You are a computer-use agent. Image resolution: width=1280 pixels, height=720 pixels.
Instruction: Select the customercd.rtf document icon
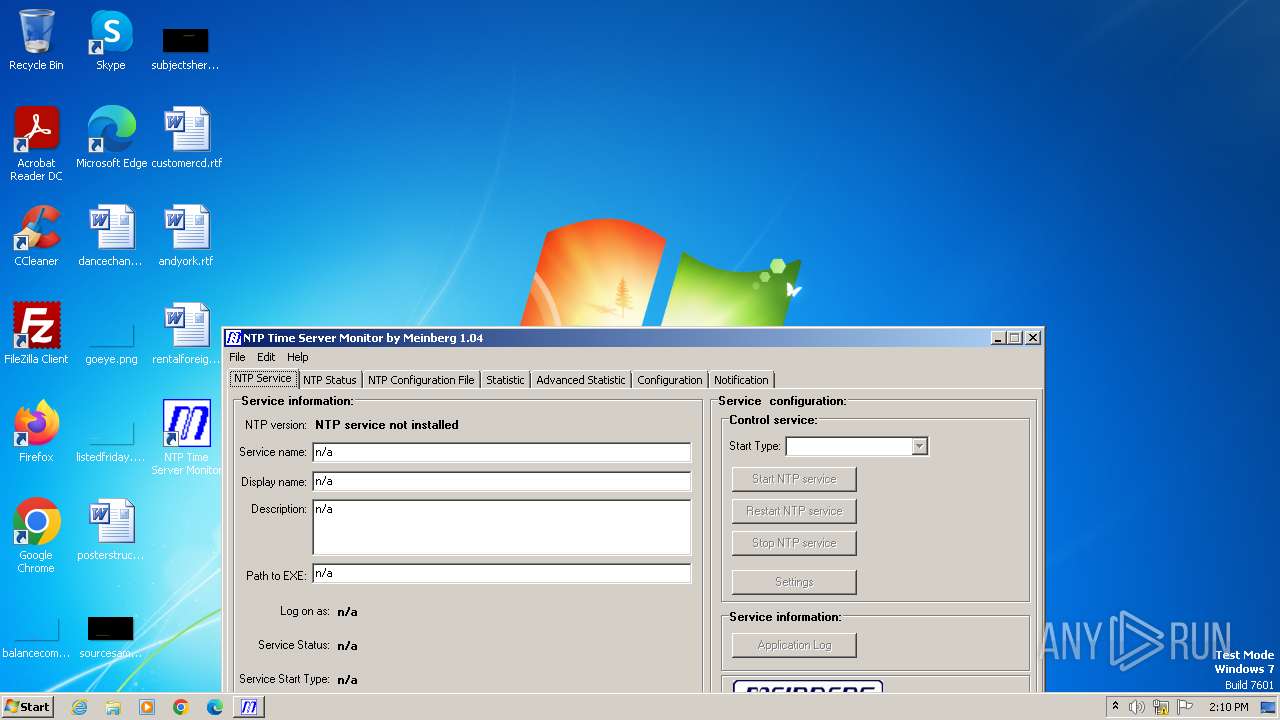click(x=187, y=137)
